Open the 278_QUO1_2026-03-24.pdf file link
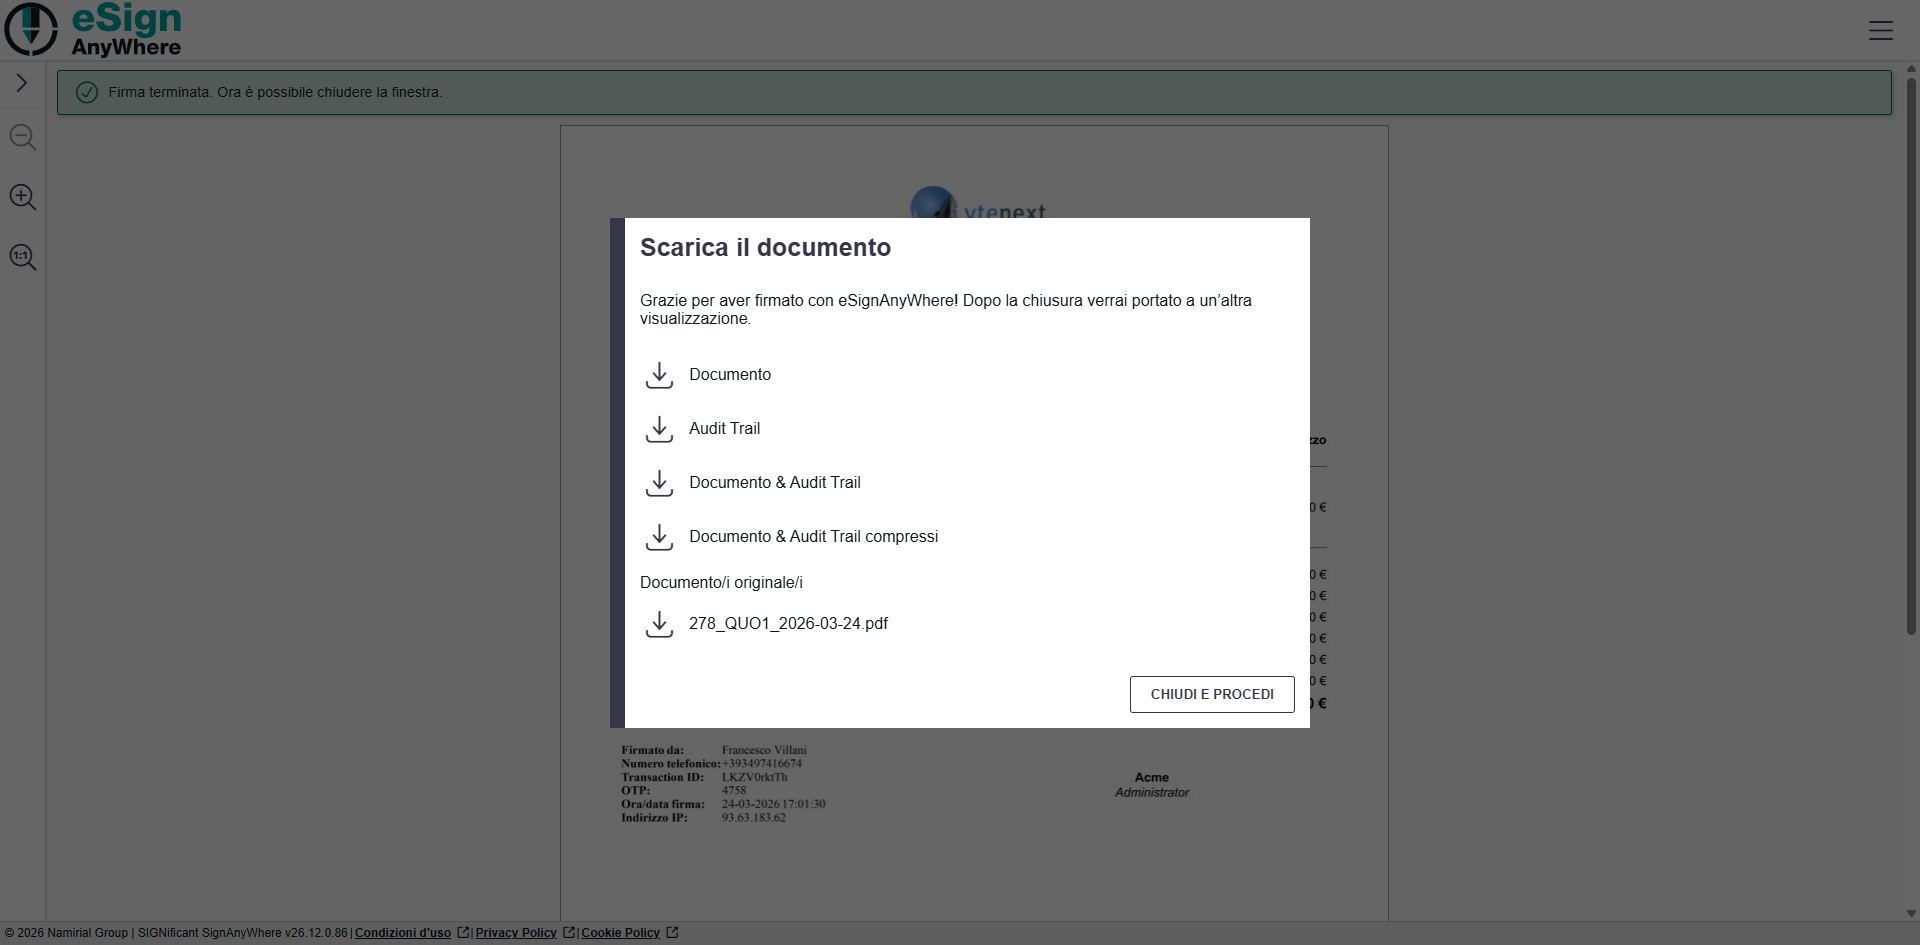This screenshot has width=1920, height=945. 788,623
